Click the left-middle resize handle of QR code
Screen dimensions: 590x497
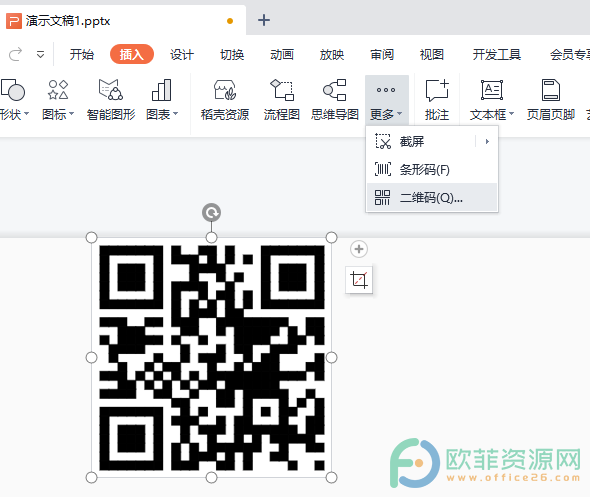tap(91, 357)
